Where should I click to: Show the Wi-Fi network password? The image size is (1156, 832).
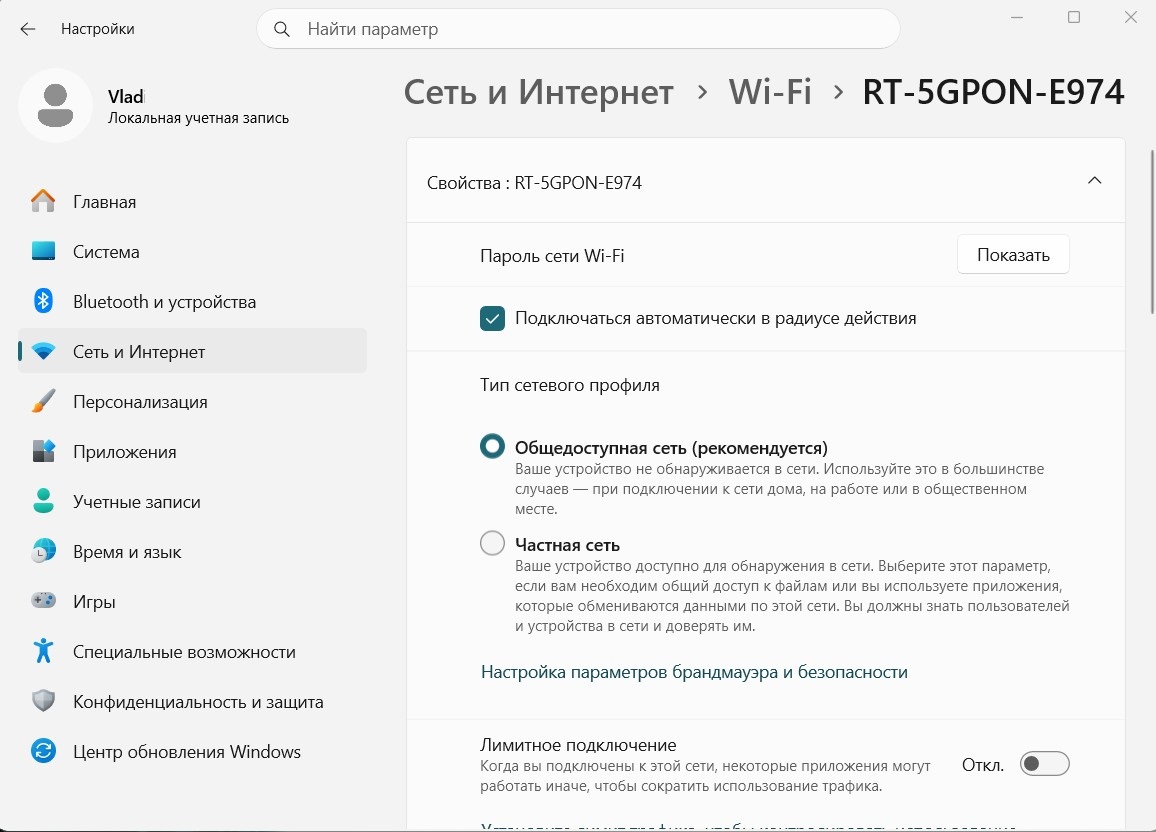point(1013,255)
